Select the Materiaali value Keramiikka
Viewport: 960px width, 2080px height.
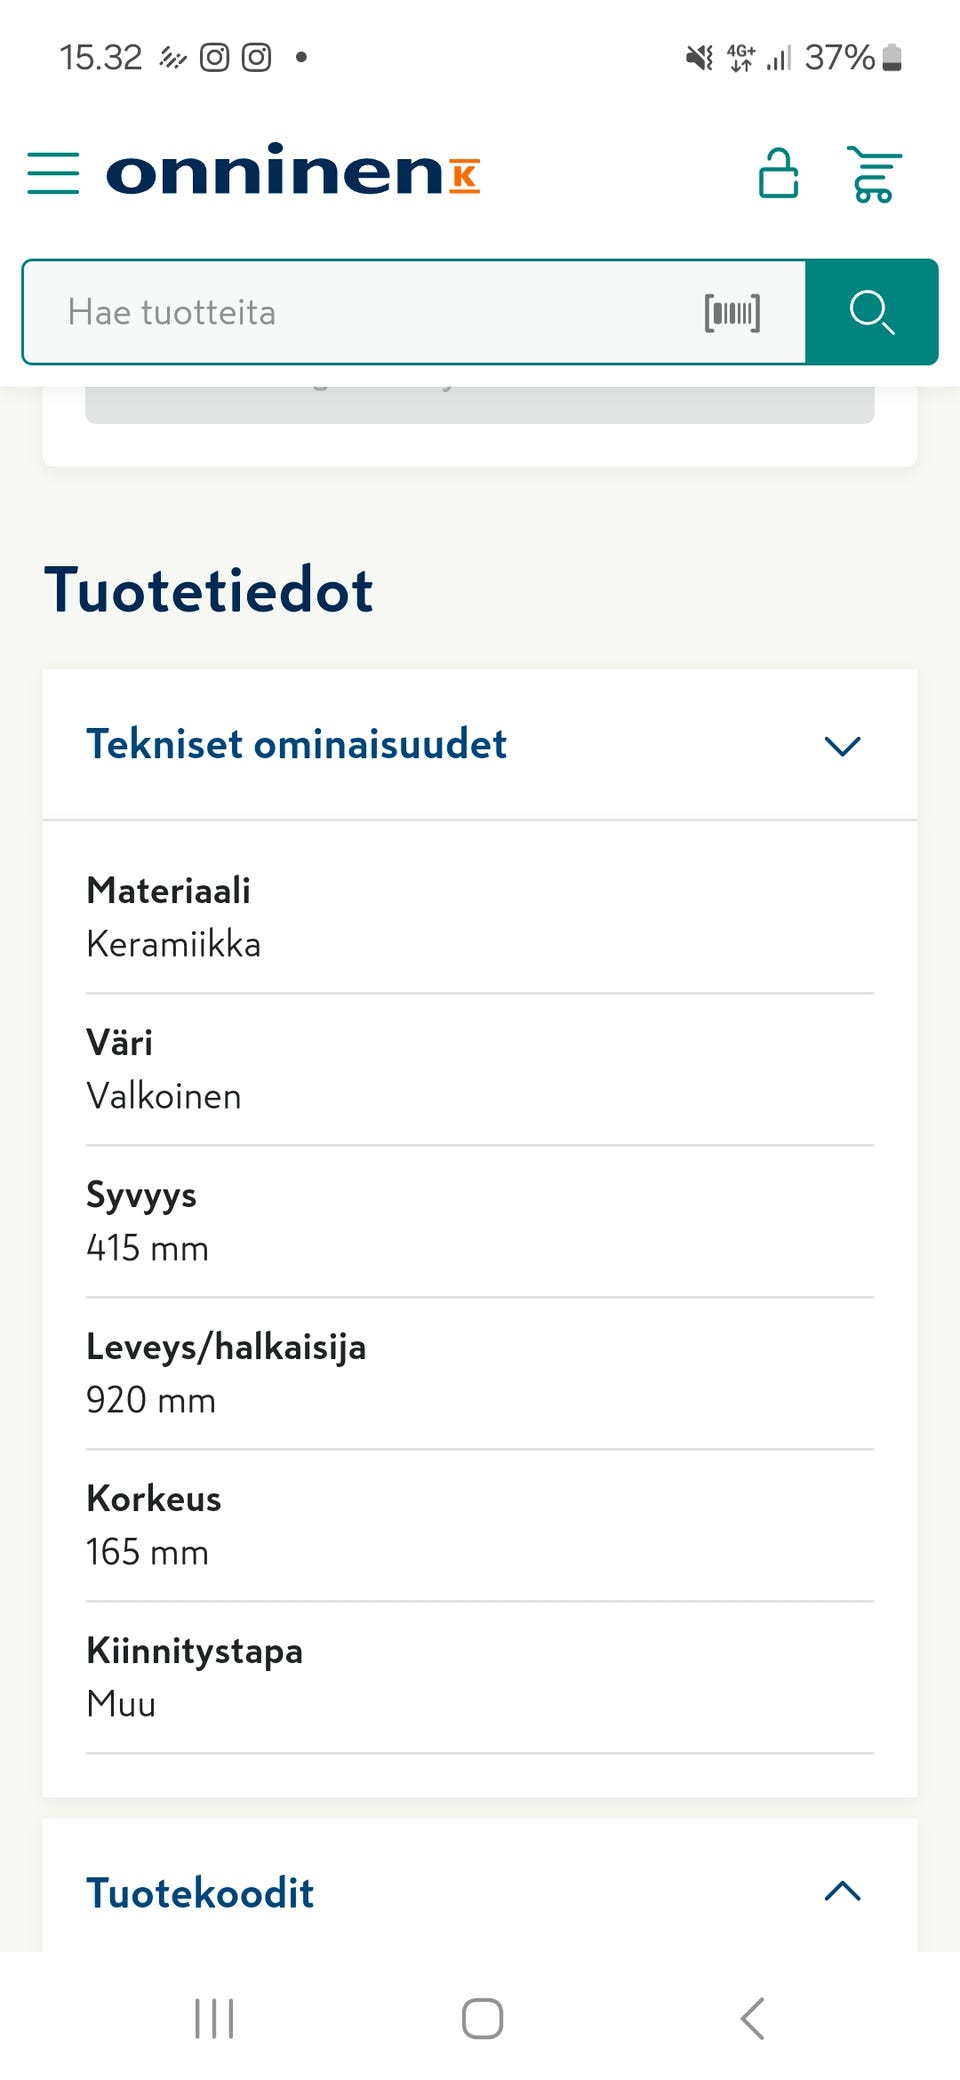click(x=173, y=943)
